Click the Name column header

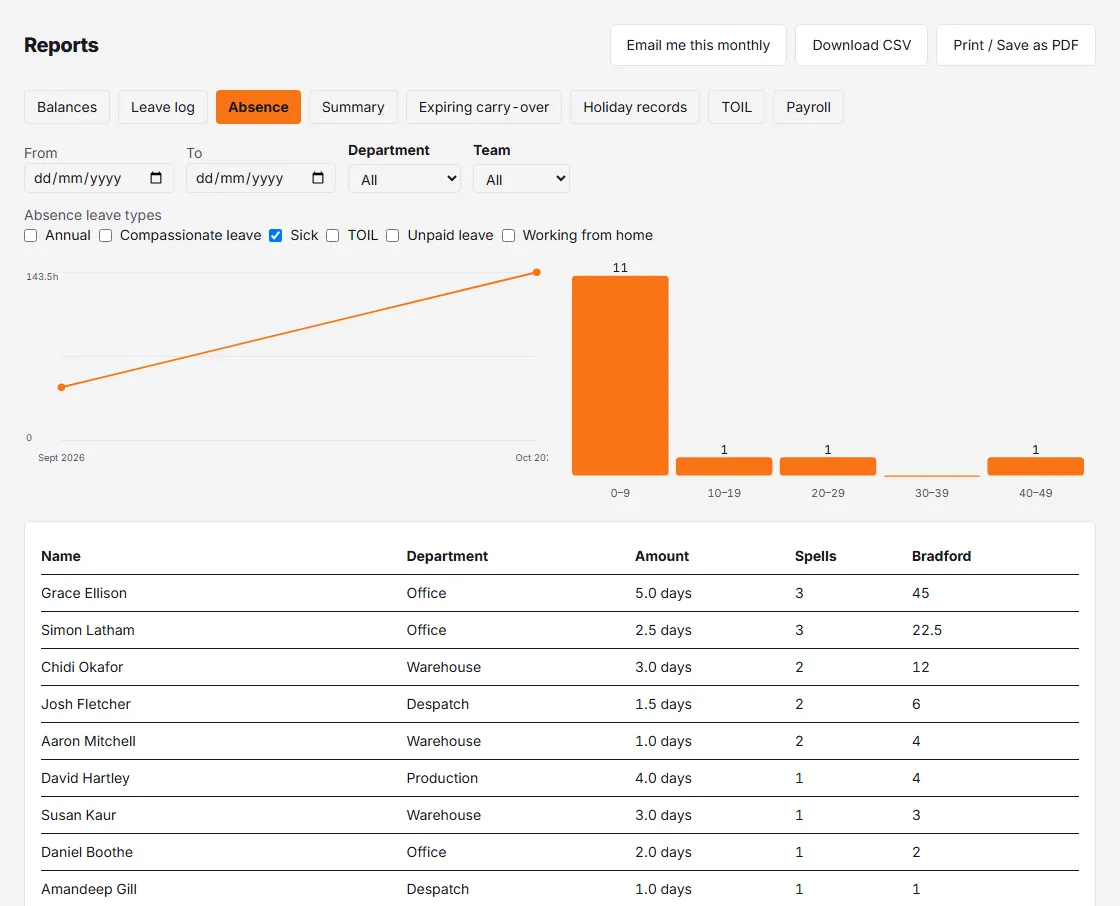(x=61, y=556)
